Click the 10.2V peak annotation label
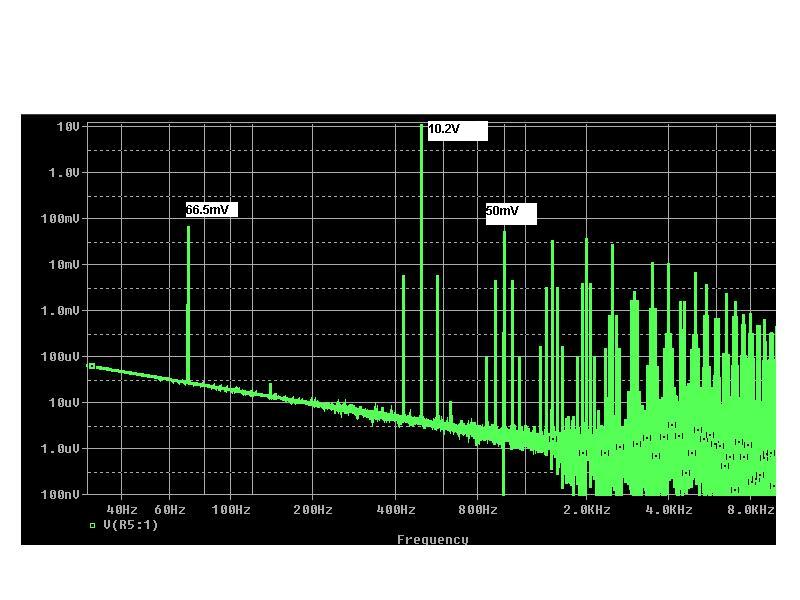Screen dimensions: 800x600 [x=458, y=131]
